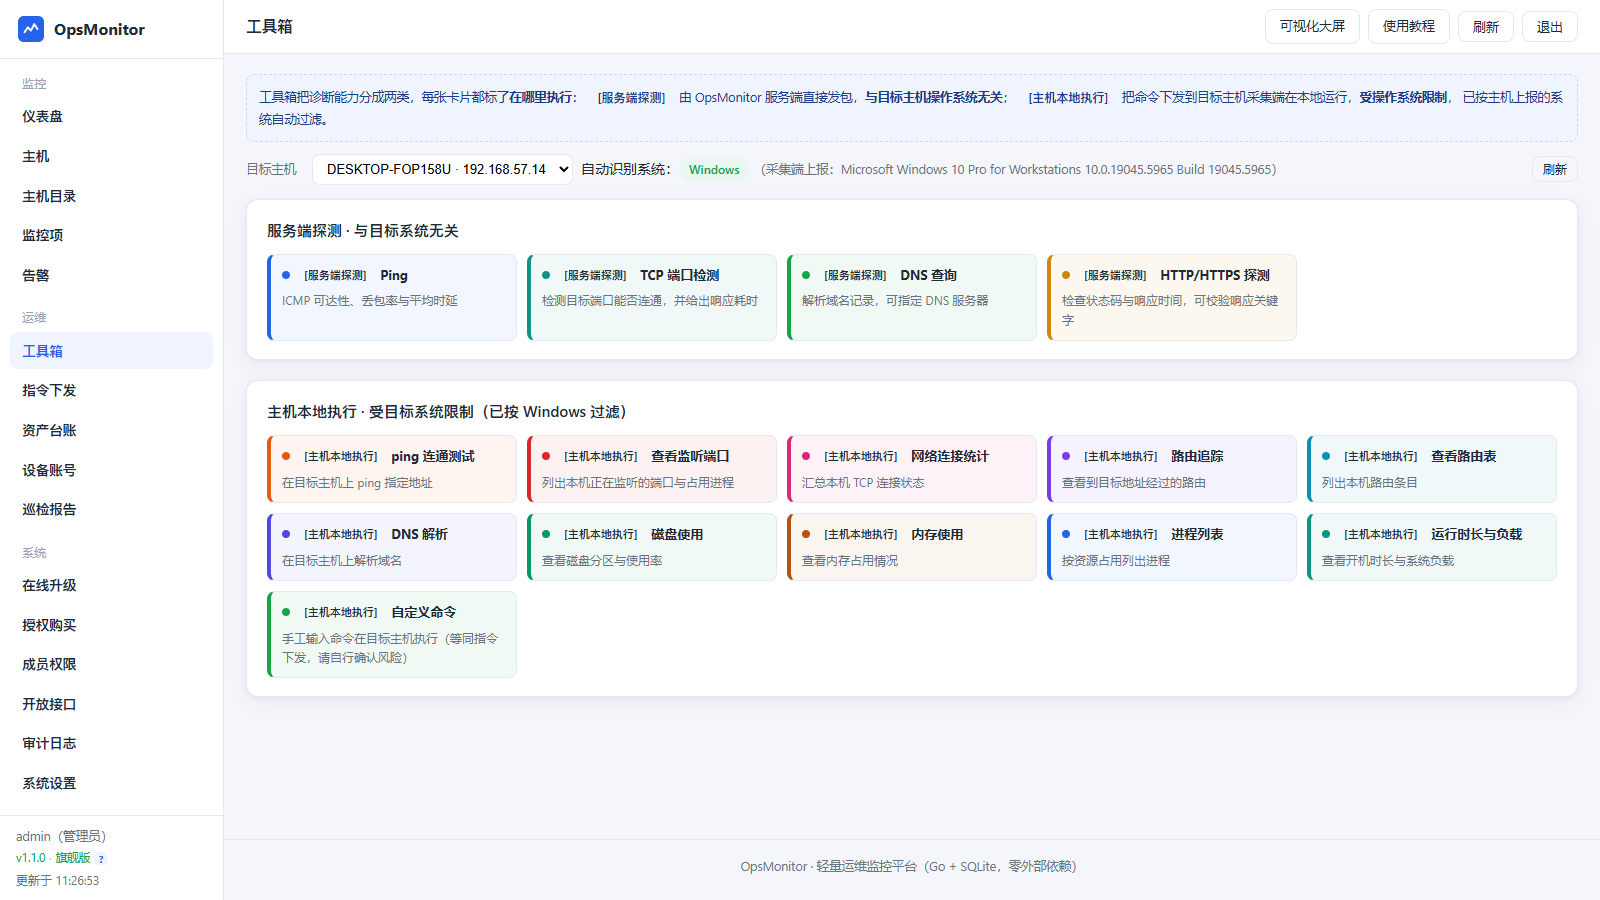
Task: Open the 自定义命令 card
Action: 392,634
